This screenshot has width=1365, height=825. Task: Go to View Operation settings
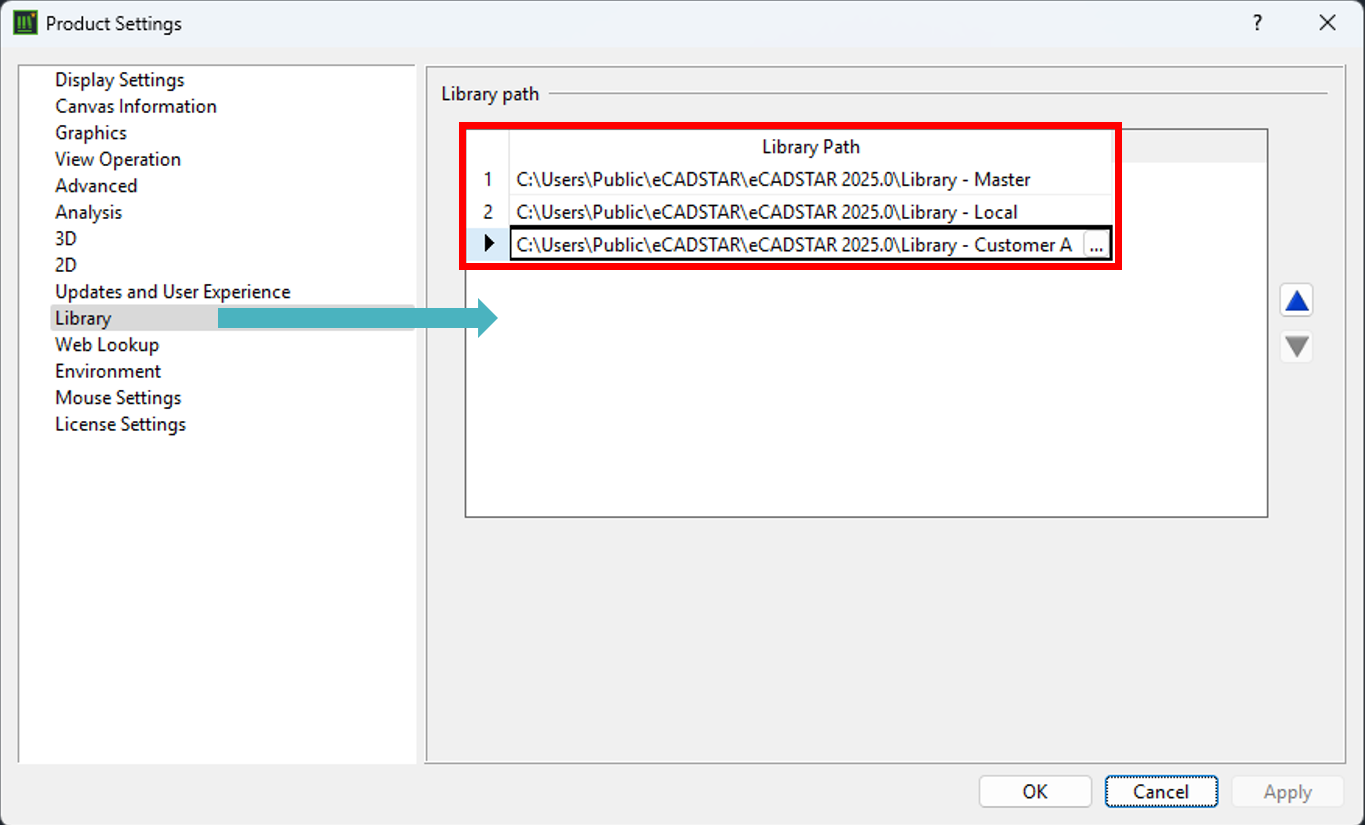pos(118,159)
